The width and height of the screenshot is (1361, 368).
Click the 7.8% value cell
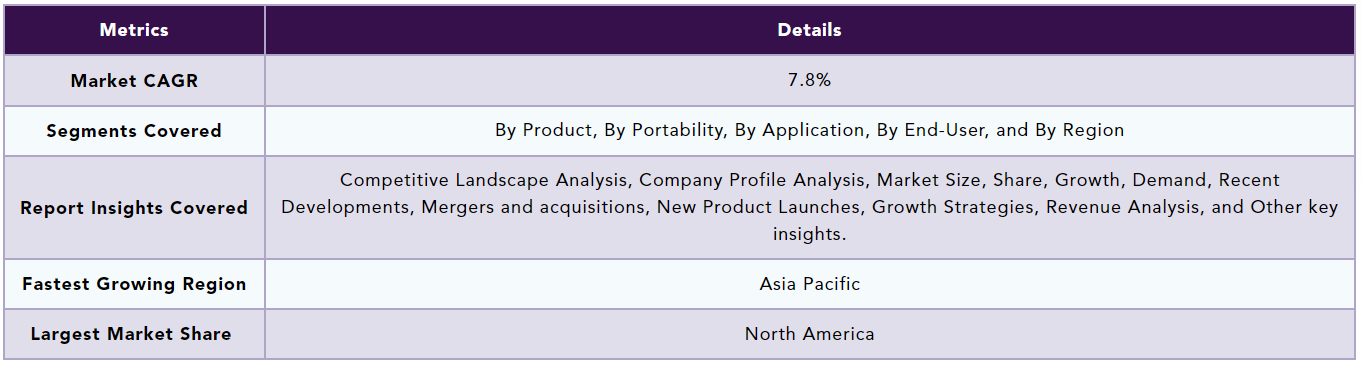(809, 80)
